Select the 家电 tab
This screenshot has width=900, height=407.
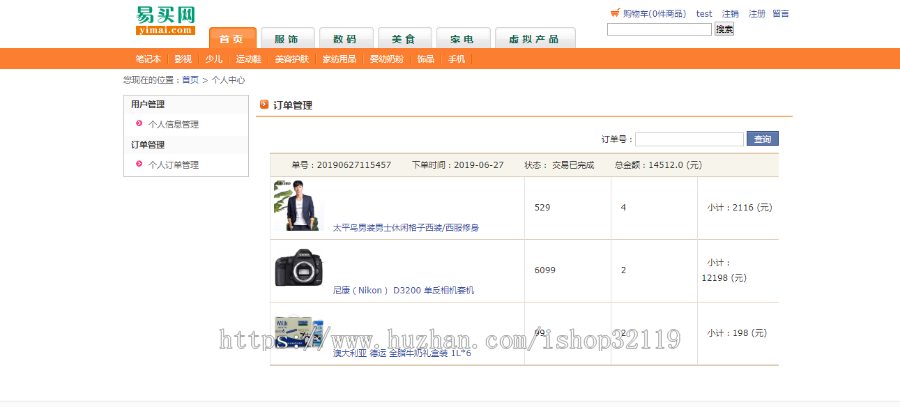point(463,38)
